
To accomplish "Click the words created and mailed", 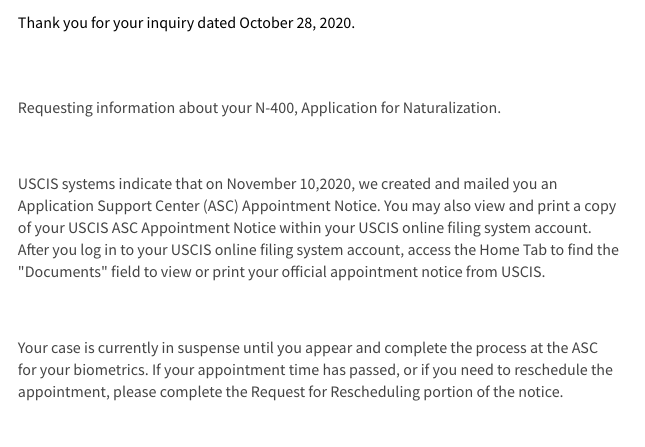I will click(445, 184).
